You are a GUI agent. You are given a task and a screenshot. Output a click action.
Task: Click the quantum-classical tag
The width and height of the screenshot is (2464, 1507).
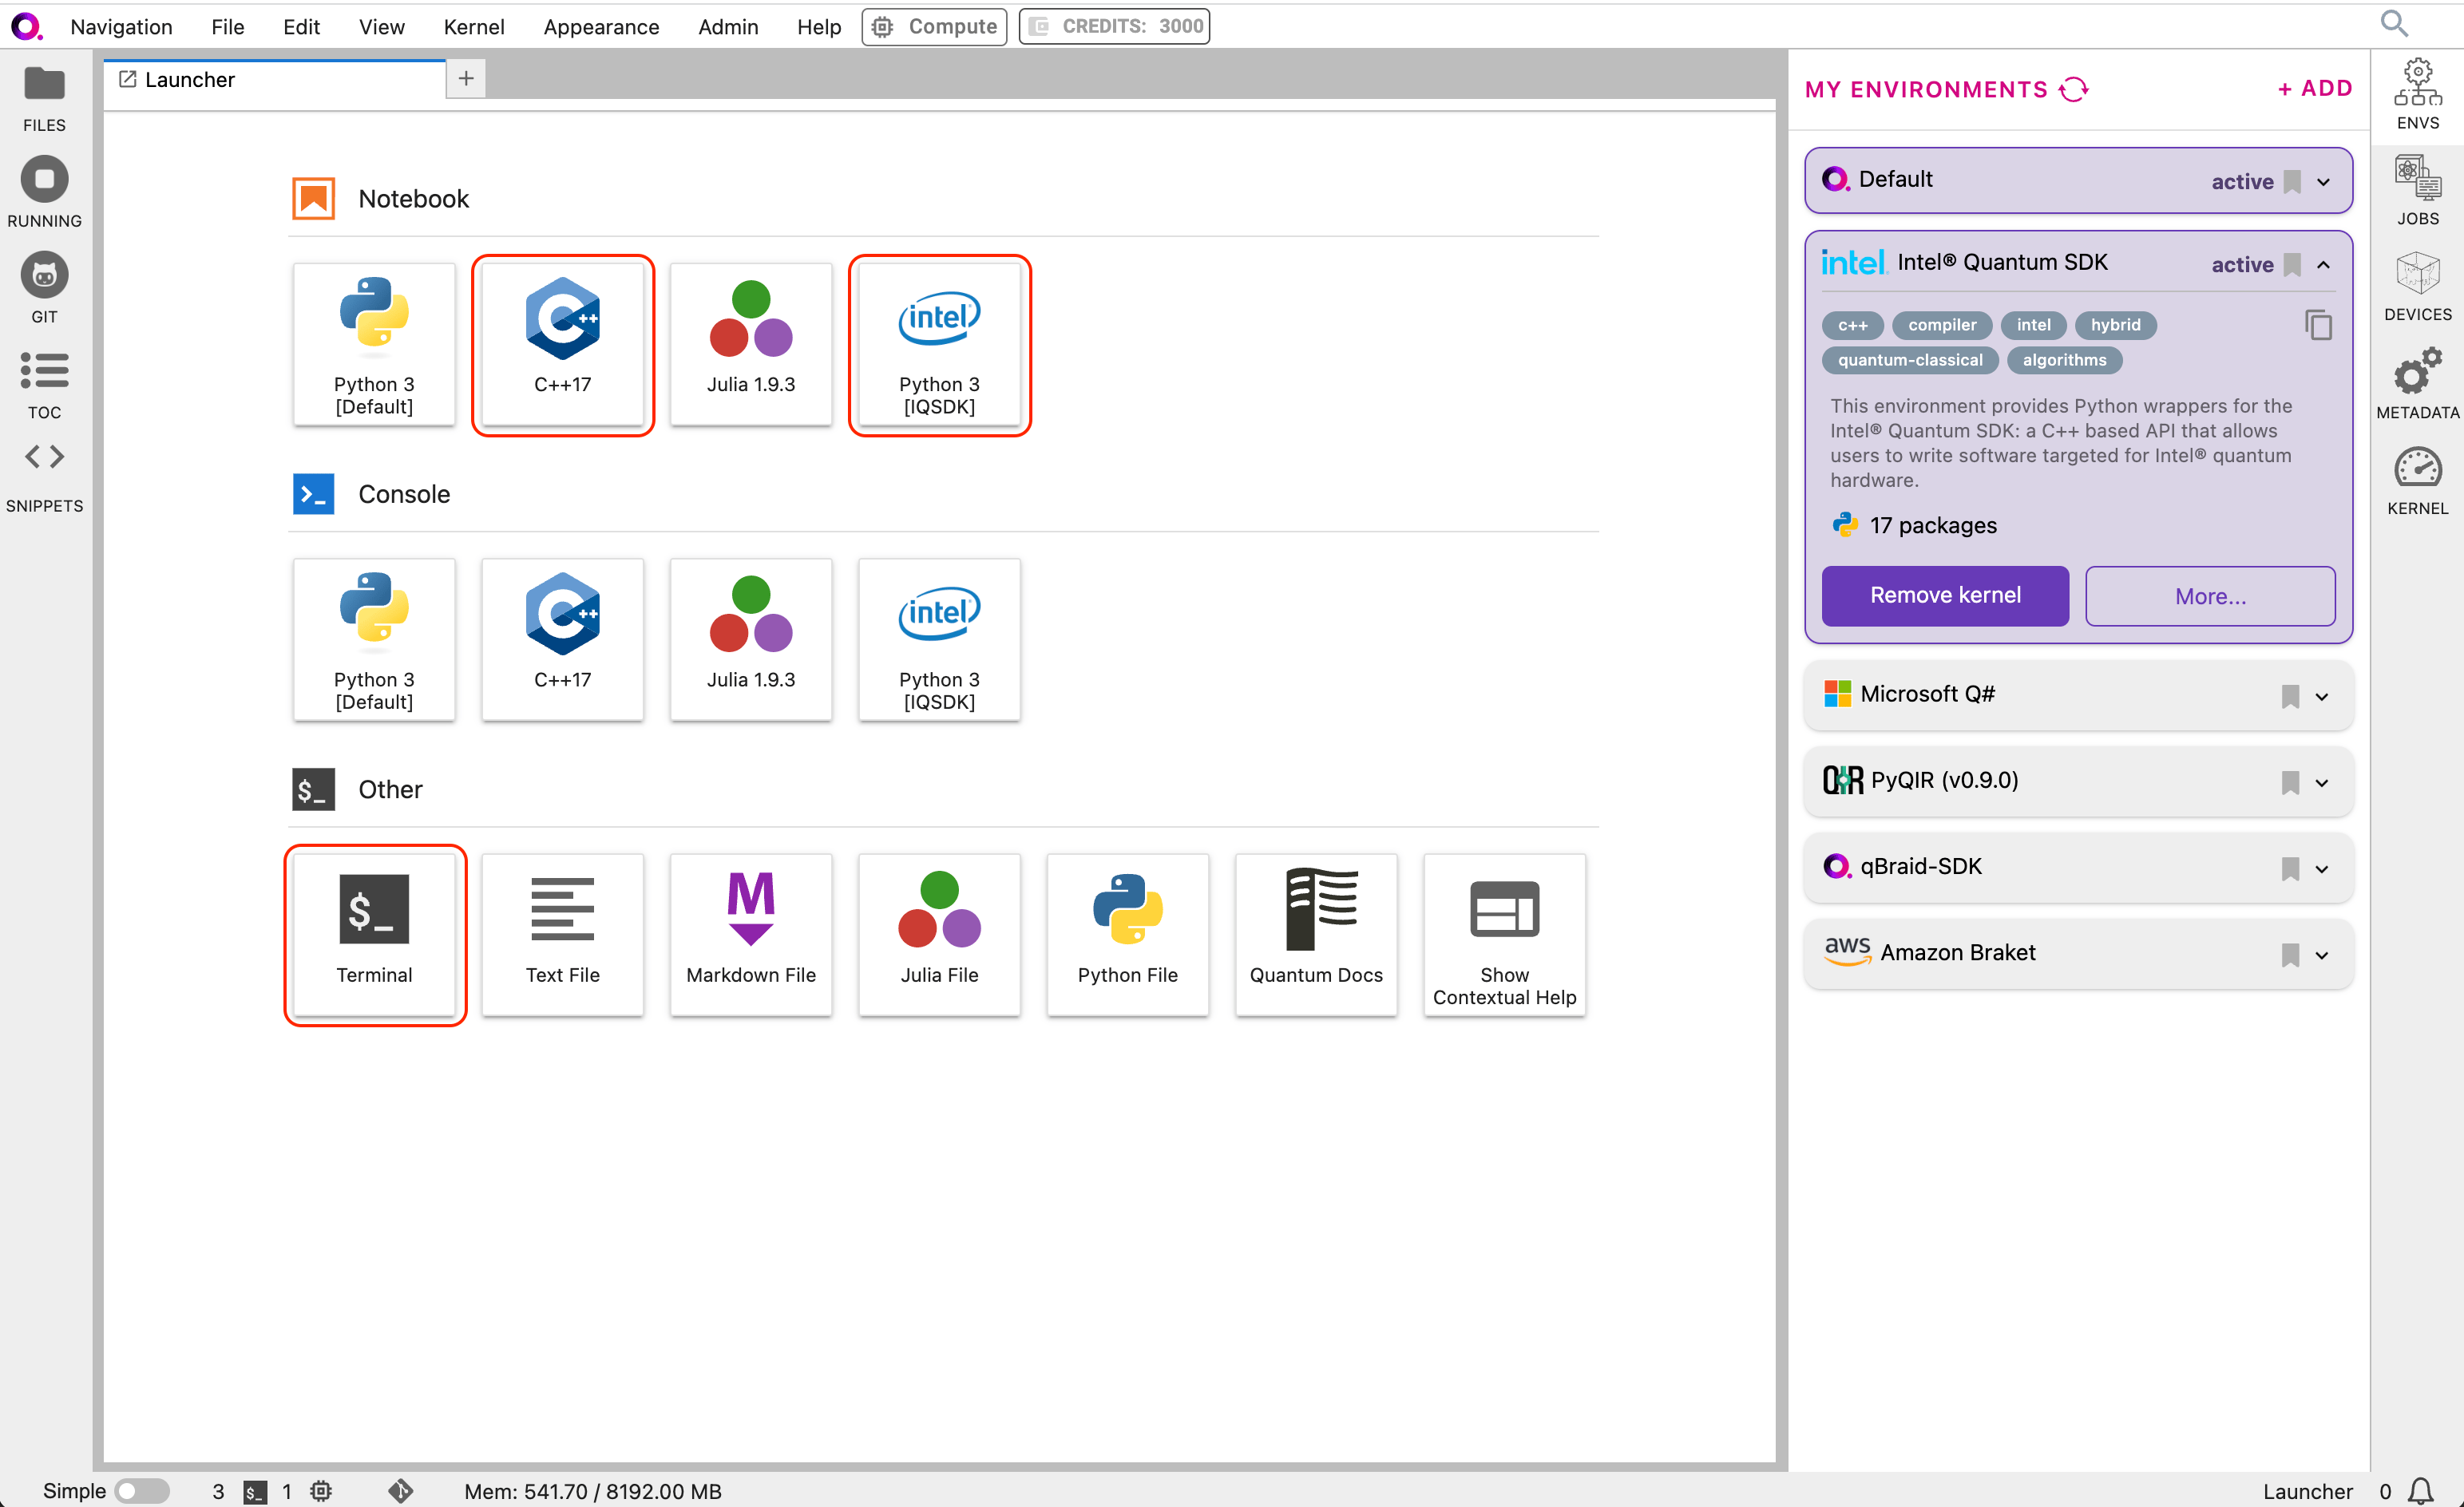(1909, 360)
